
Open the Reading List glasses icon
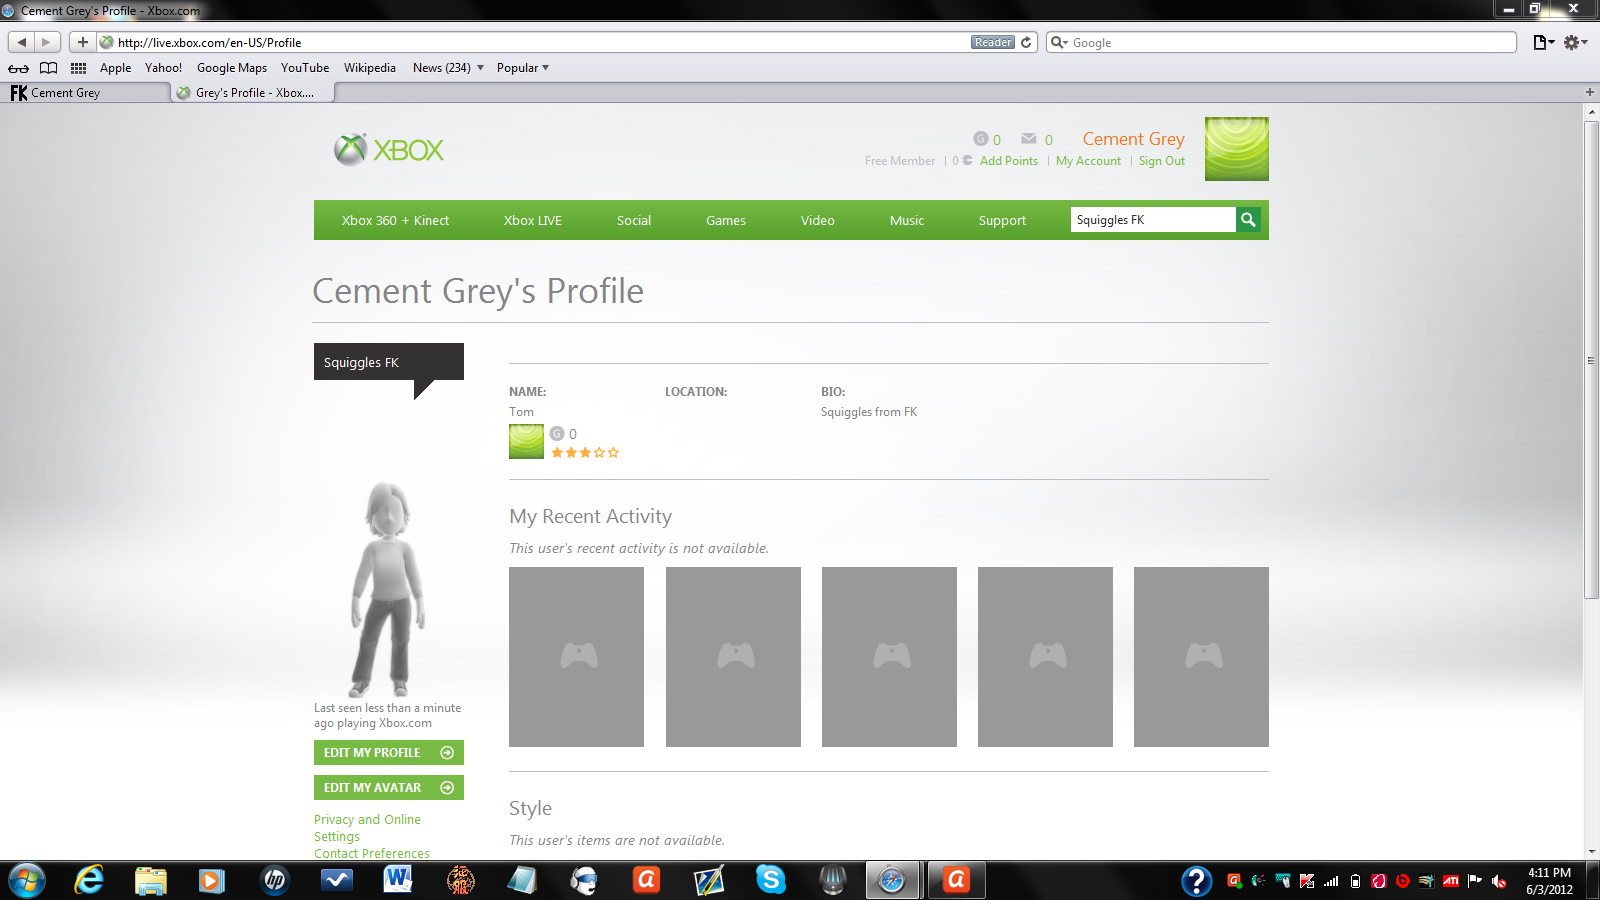point(19,68)
